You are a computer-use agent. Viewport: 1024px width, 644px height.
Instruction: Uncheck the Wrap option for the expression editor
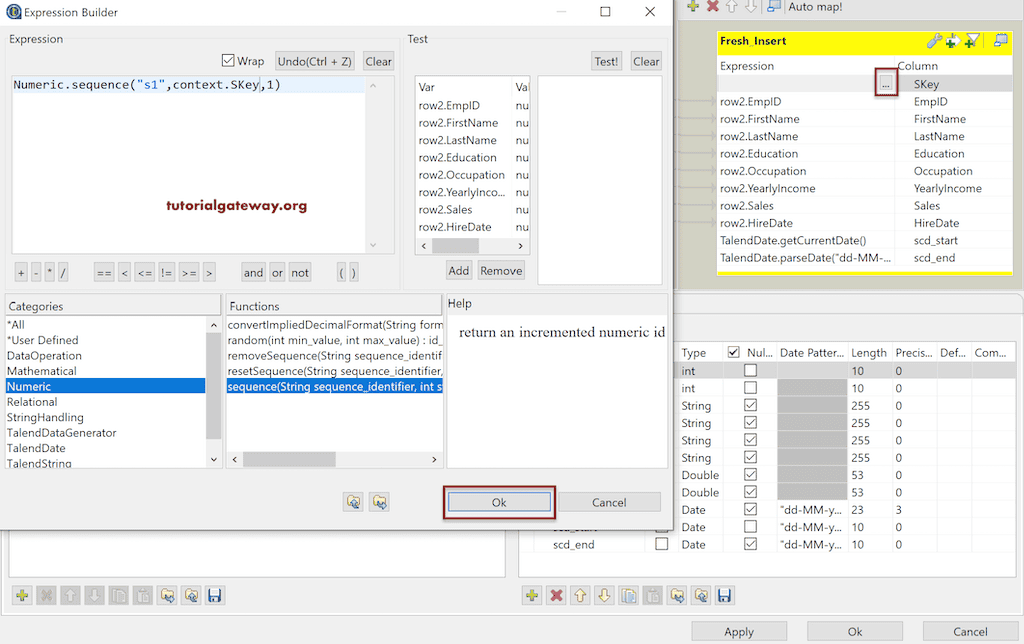[229, 60]
